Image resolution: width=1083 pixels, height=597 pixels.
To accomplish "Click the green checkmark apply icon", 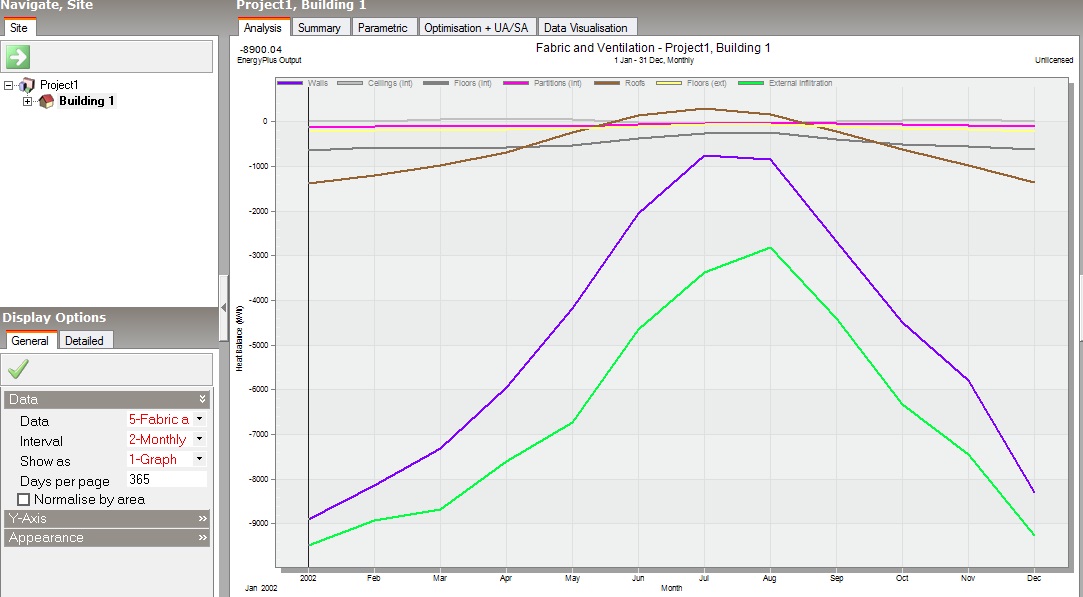I will point(18,369).
